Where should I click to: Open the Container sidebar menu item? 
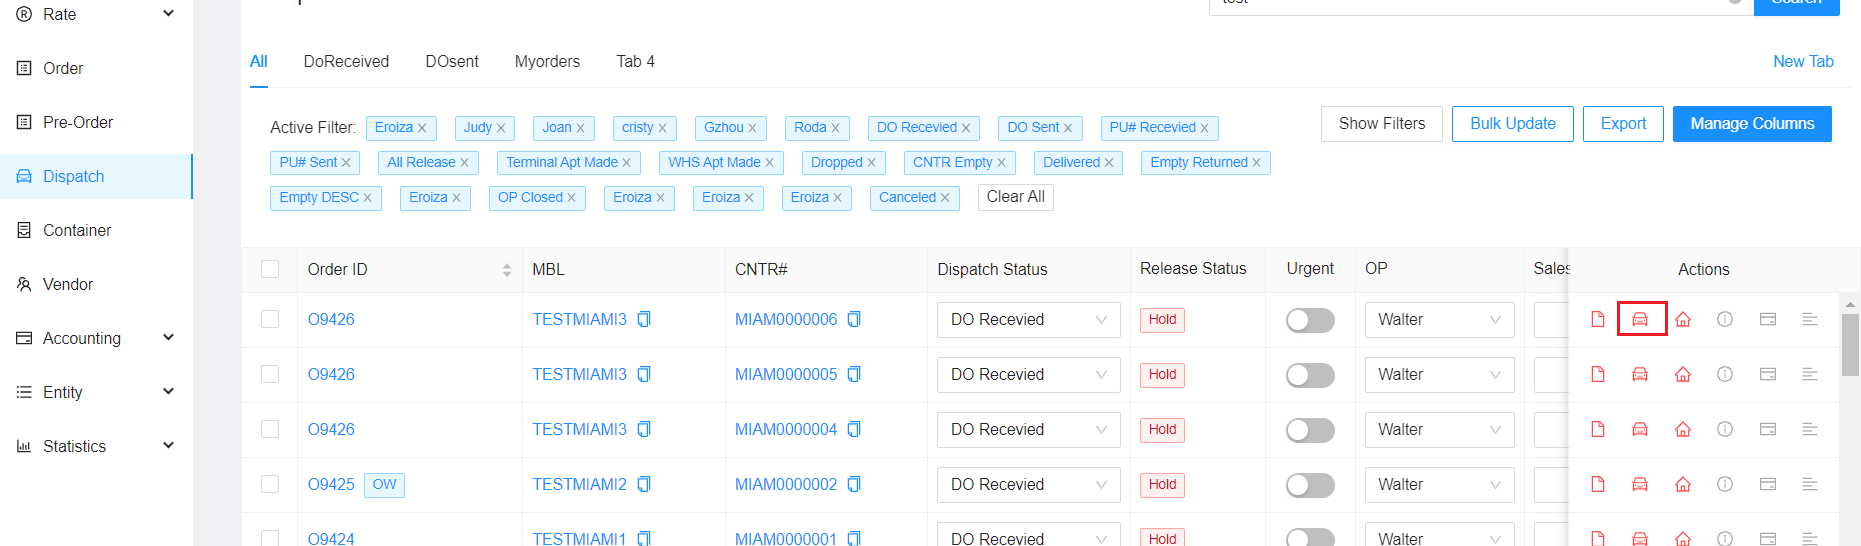(x=77, y=230)
